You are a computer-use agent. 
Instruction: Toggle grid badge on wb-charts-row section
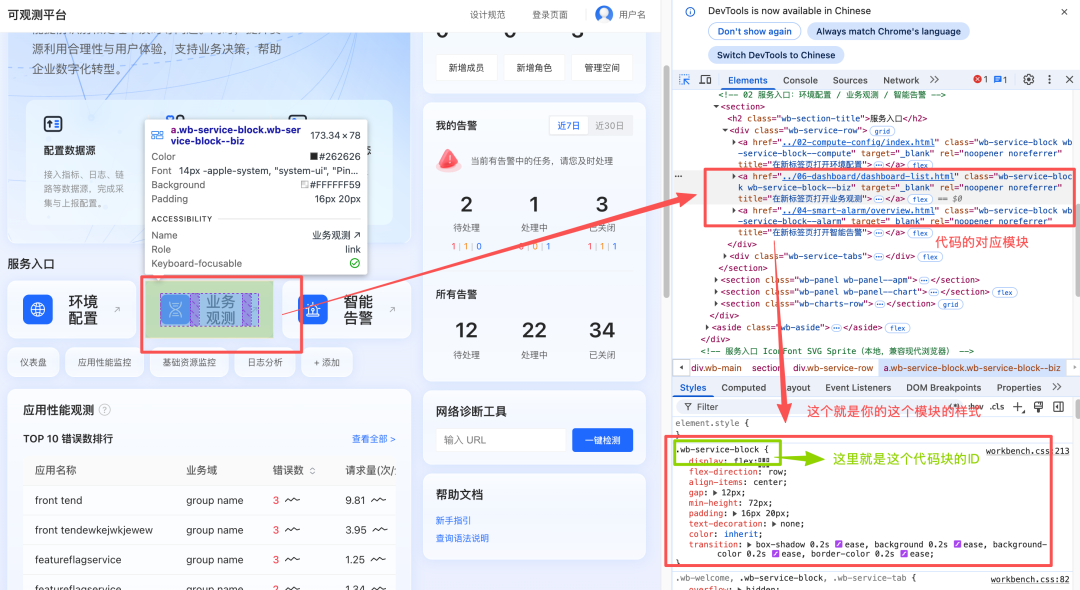click(x=951, y=304)
